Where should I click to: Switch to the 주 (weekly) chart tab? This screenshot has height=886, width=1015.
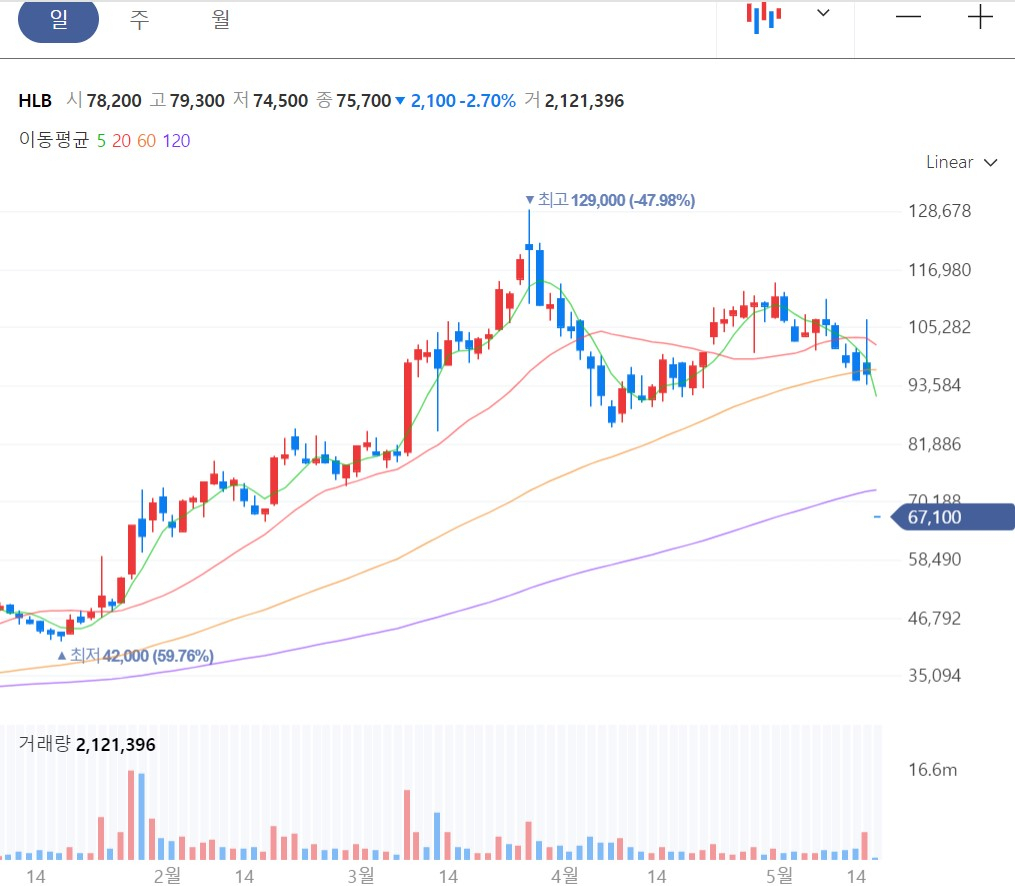pyautogui.click(x=139, y=19)
